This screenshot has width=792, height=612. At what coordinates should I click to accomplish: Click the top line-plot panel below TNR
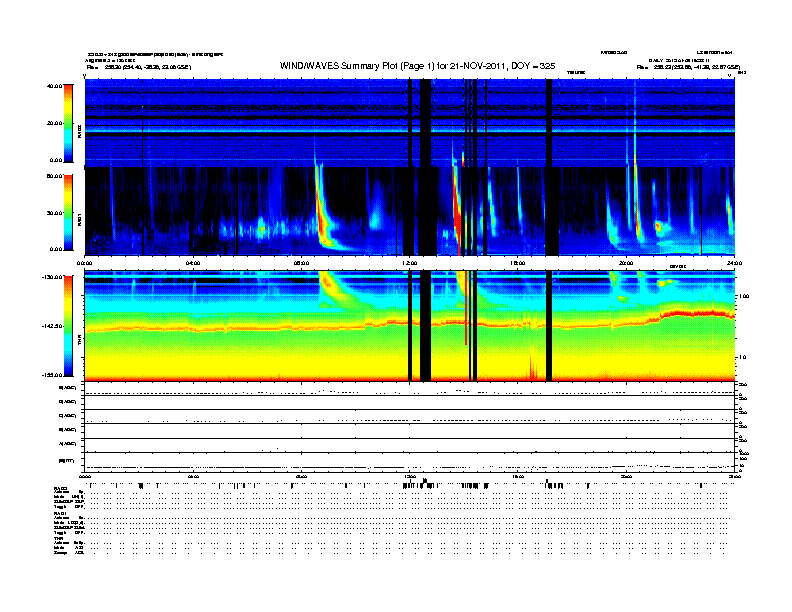point(410,389)
